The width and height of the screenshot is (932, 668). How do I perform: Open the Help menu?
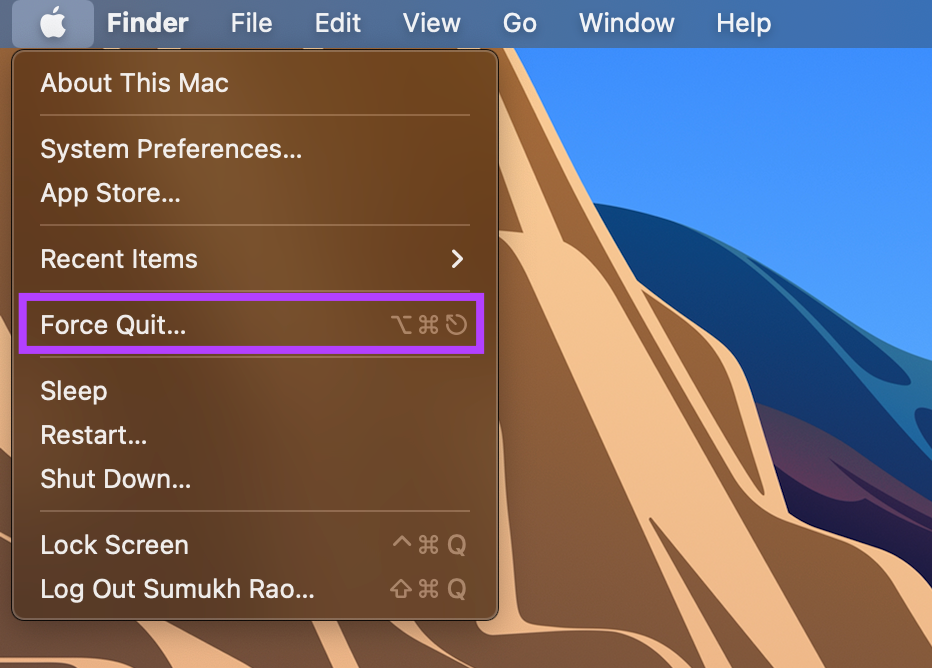pos(744,24)
